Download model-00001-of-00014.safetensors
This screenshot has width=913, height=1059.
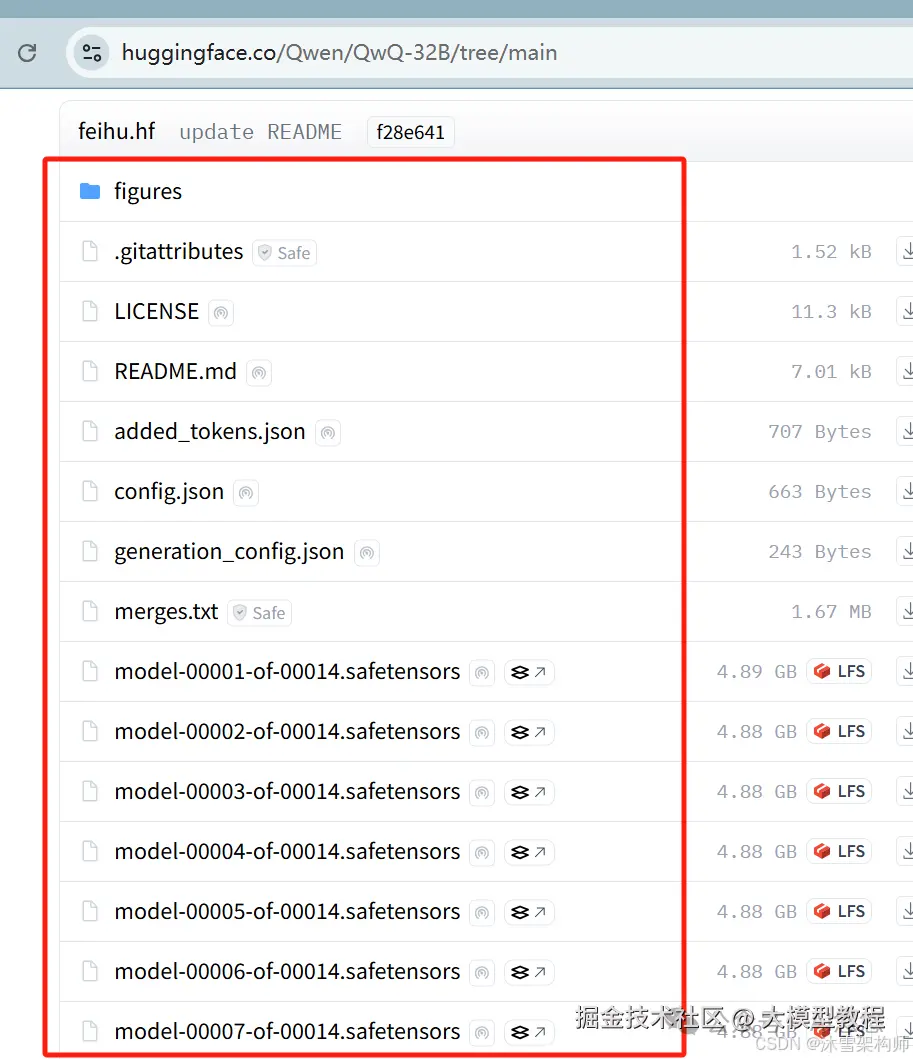point(907,672)
